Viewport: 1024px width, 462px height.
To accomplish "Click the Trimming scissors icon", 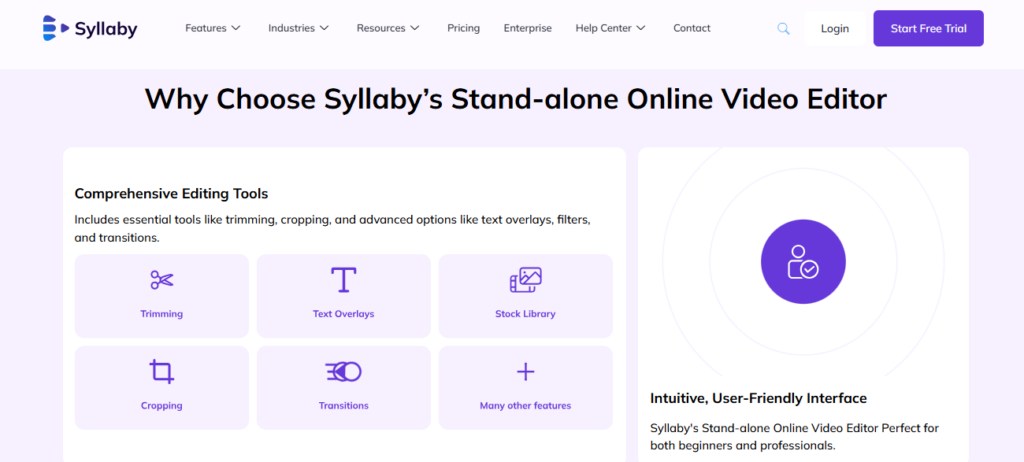I will [x=162, y=280].
